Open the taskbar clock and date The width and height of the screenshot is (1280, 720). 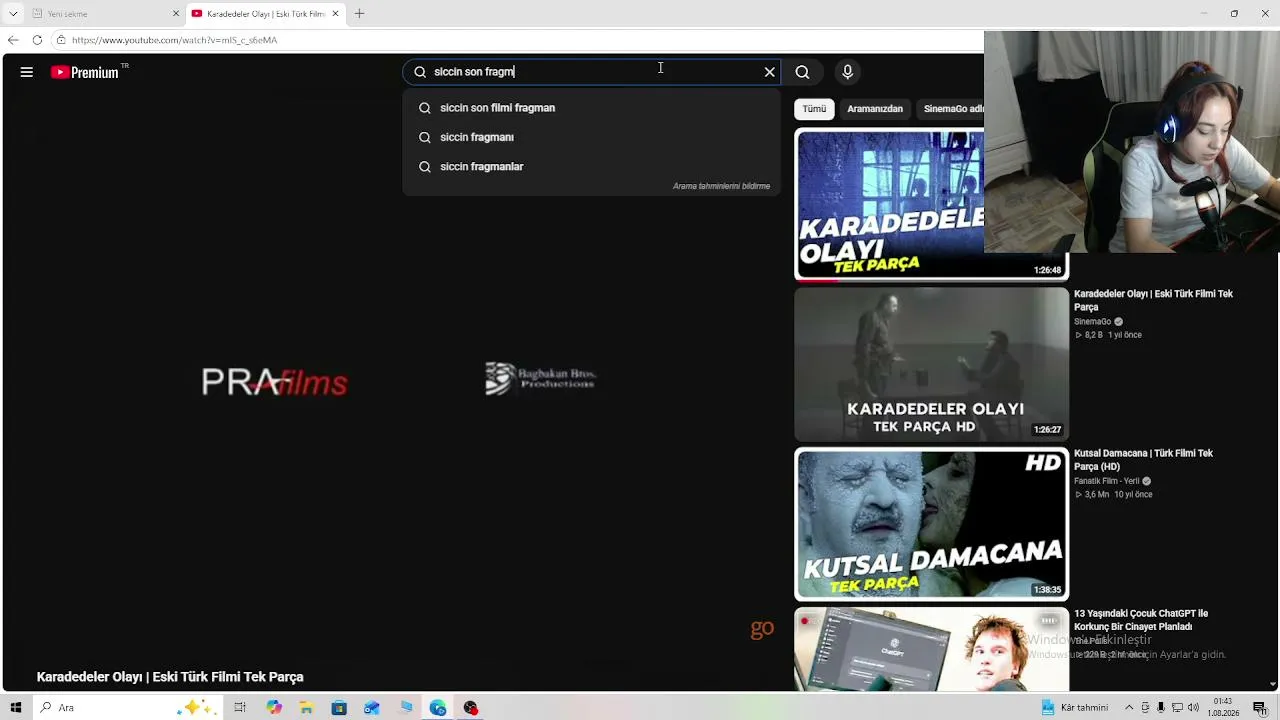pyautogui.click(x=1223, y=708)
